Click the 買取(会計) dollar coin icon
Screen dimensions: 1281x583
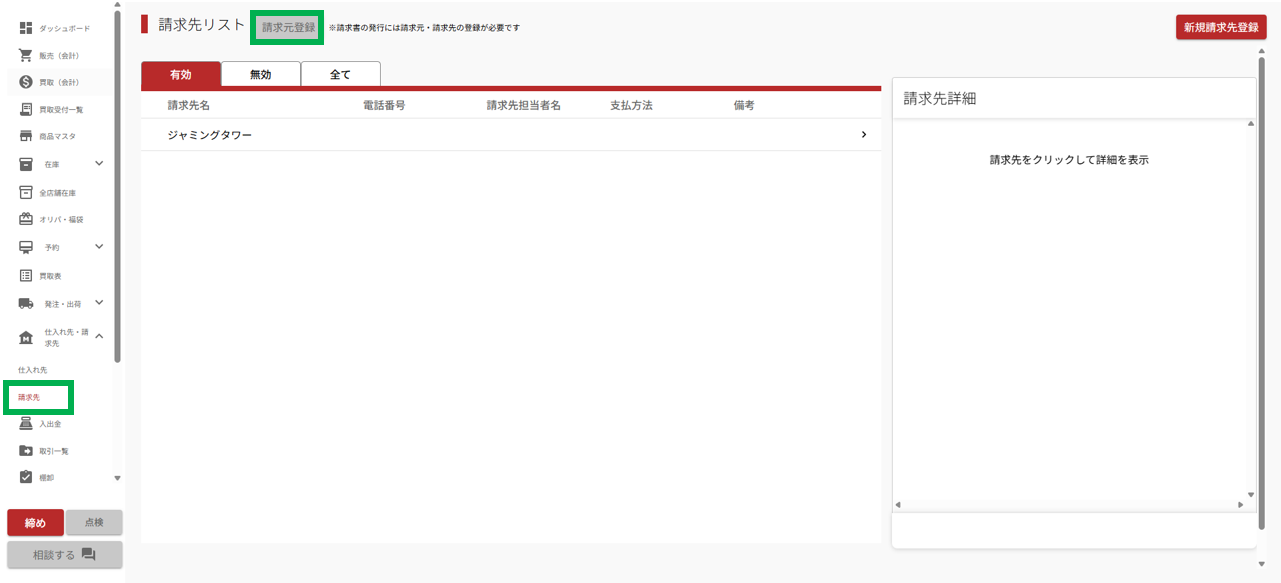point(26,82)
